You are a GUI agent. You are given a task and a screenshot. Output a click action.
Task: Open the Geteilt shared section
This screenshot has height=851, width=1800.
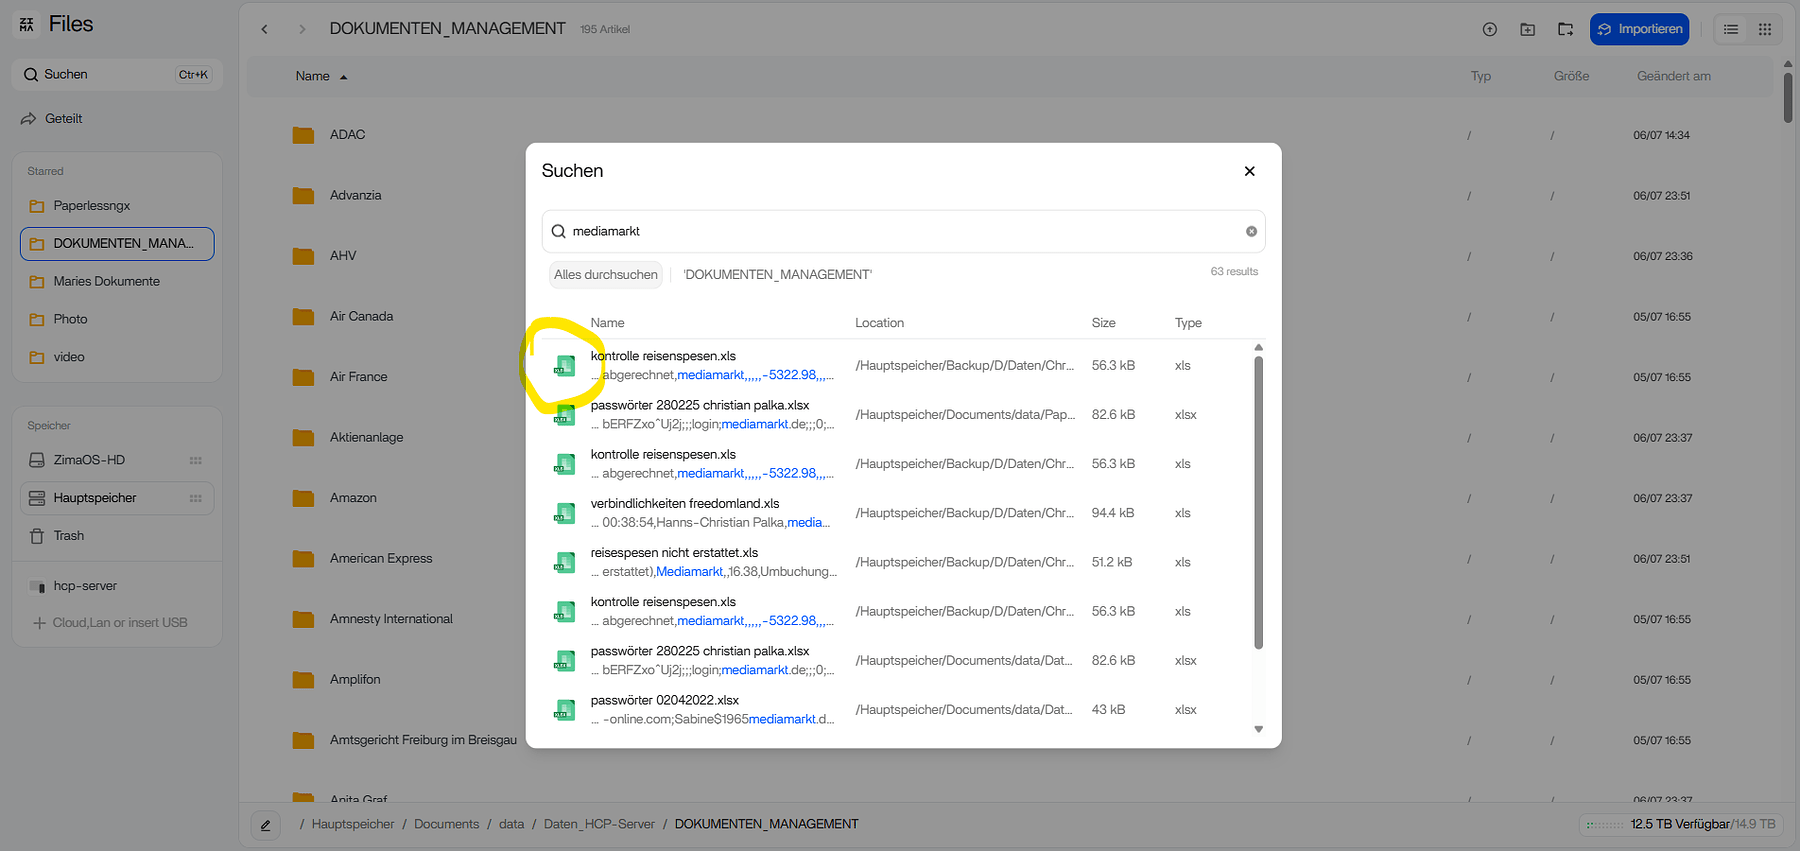point(63,118)
